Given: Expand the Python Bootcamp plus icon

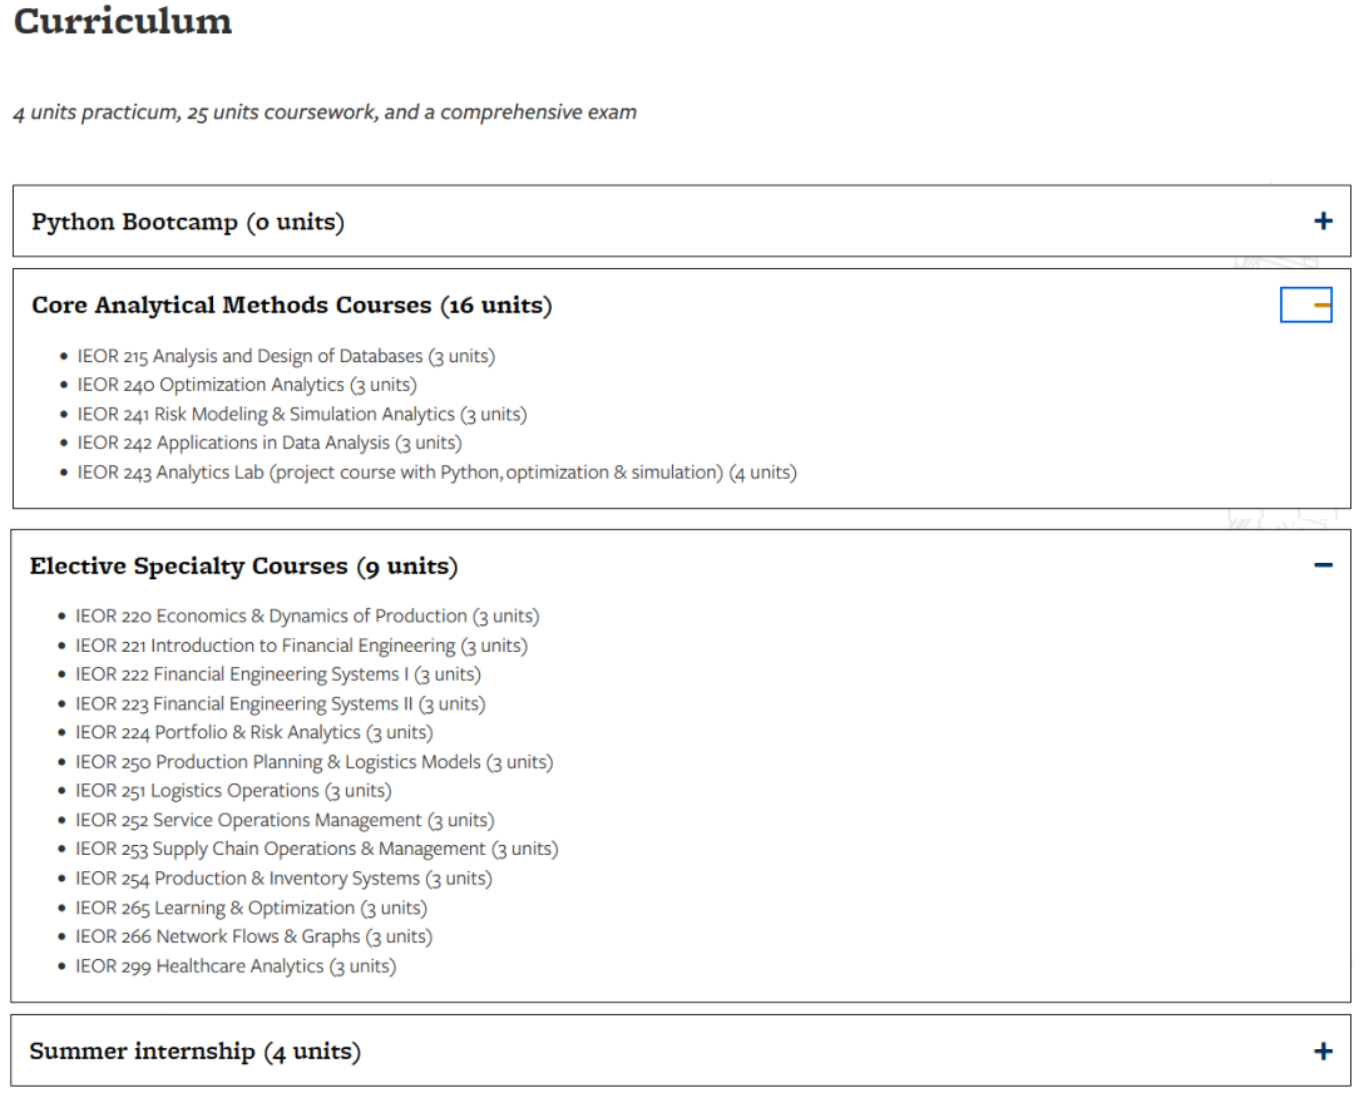Looking at the screenshot, I should 1322,221.
